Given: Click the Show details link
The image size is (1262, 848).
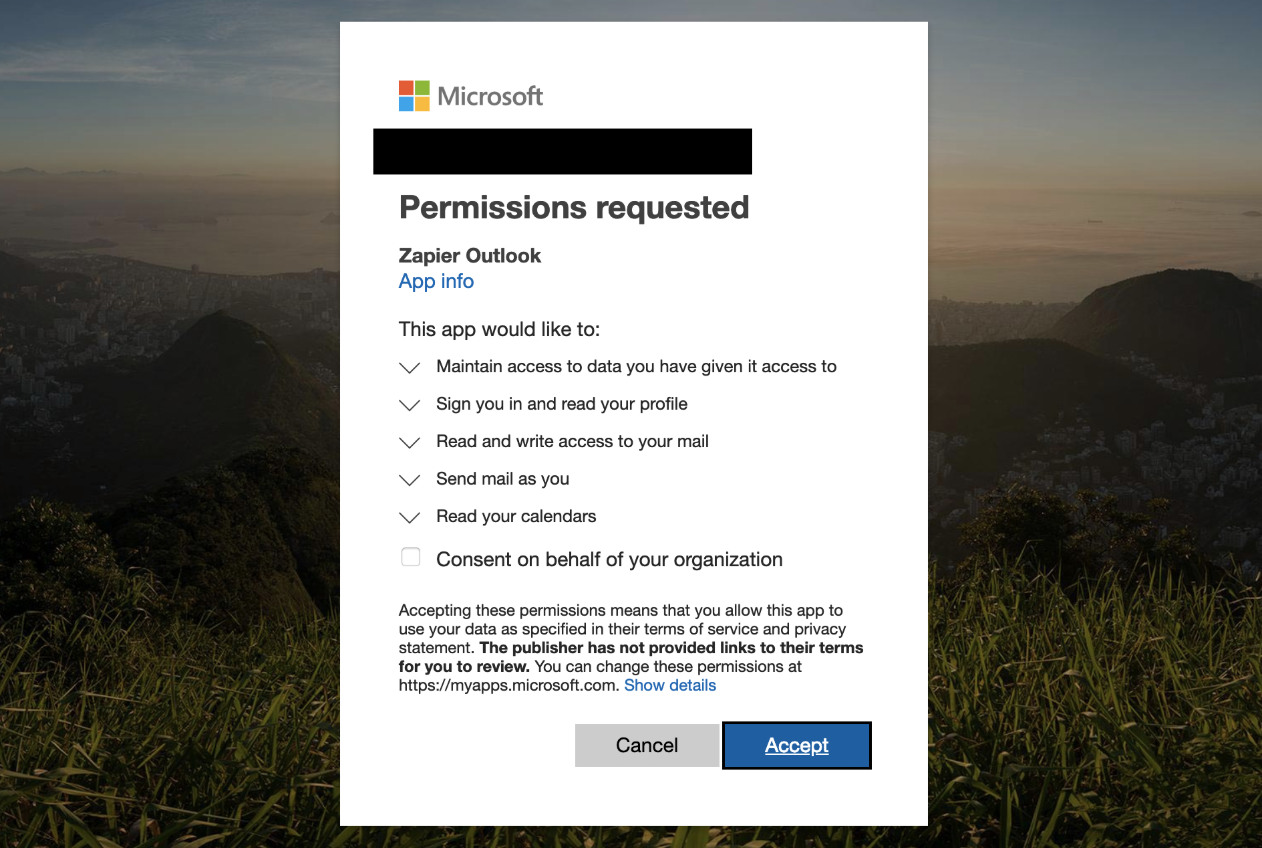Looking at the screenshot, I should [670, 685].
